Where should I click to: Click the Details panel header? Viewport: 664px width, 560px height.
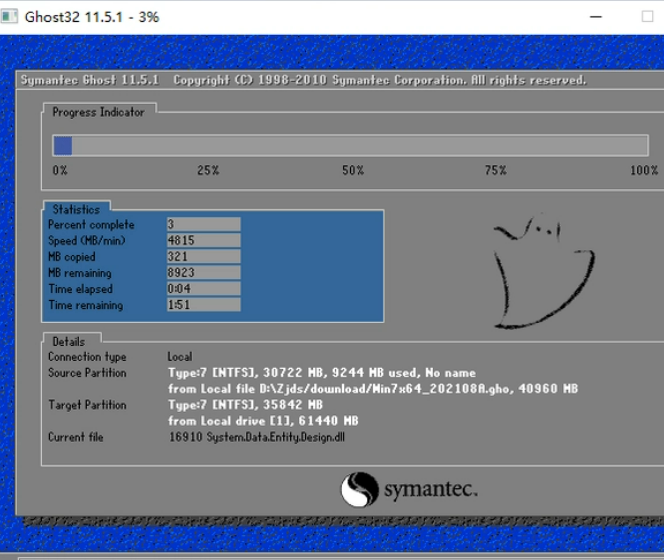pos(69,341)
